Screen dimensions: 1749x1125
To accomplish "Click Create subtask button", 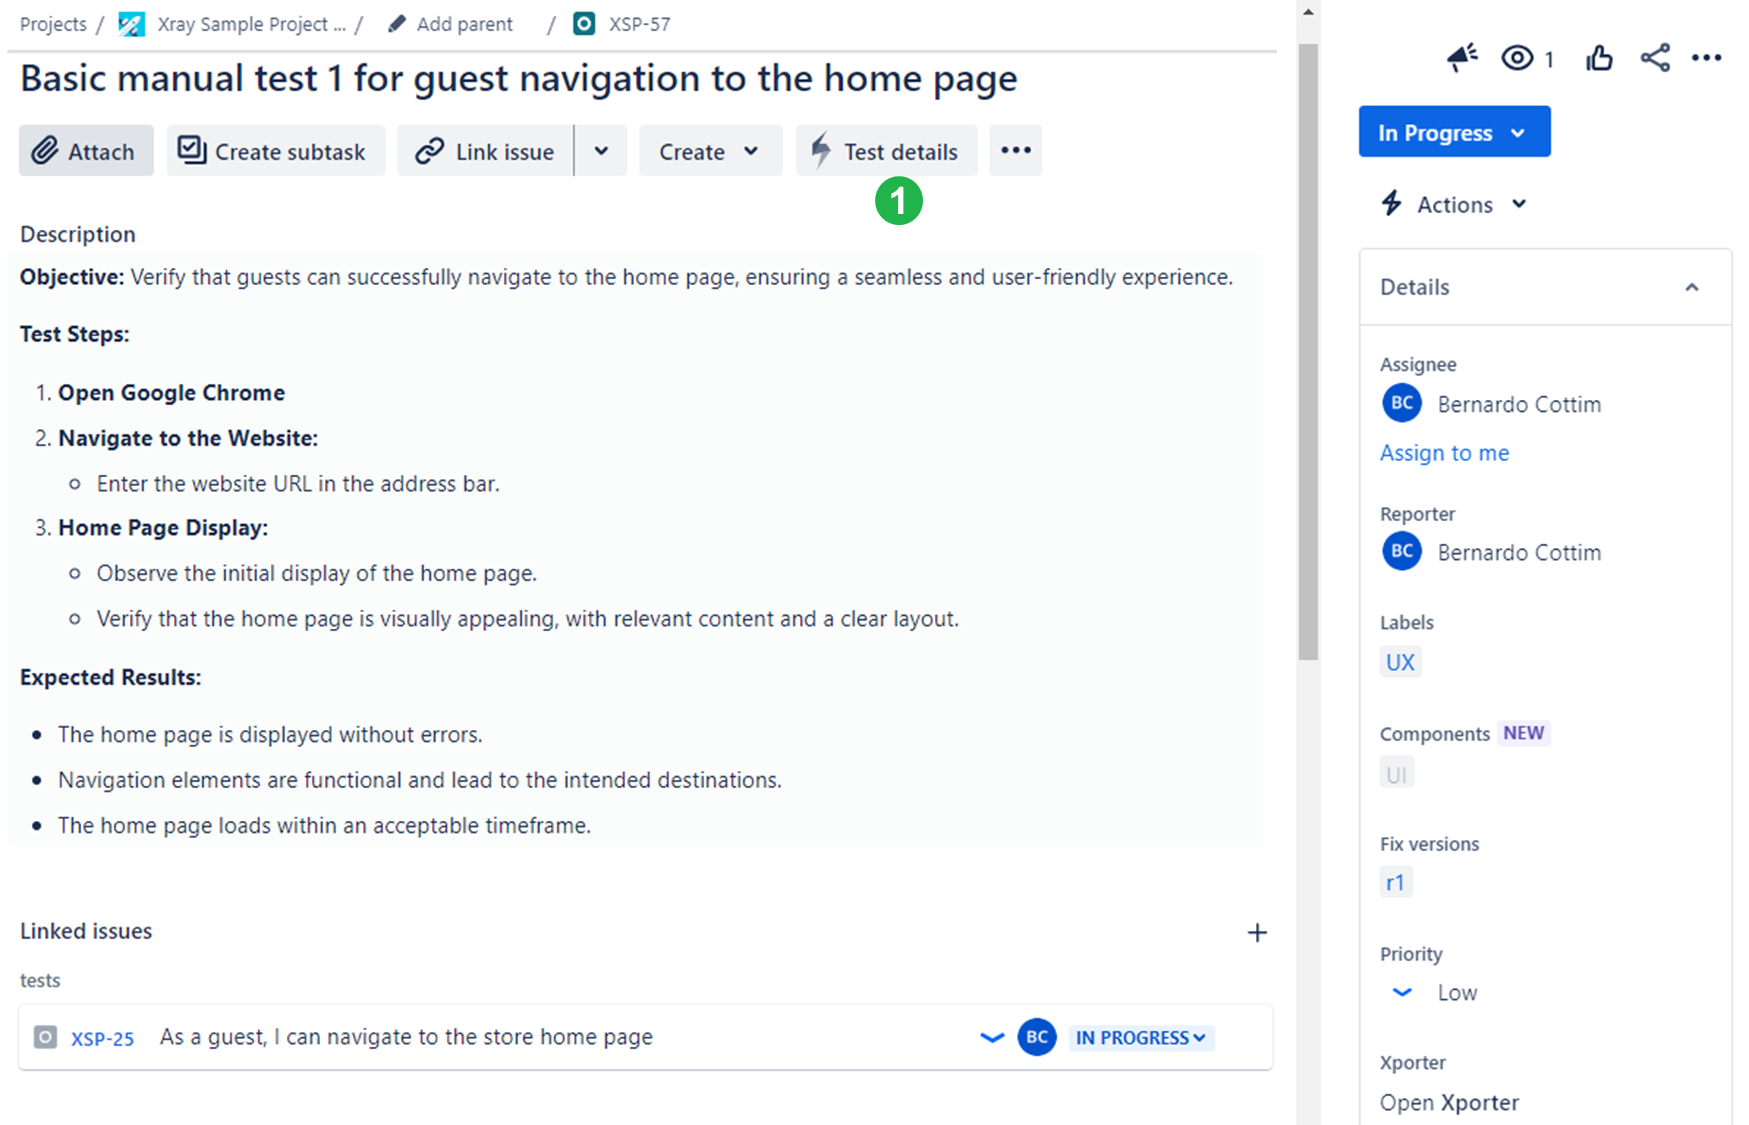I will tap(276, 151).
